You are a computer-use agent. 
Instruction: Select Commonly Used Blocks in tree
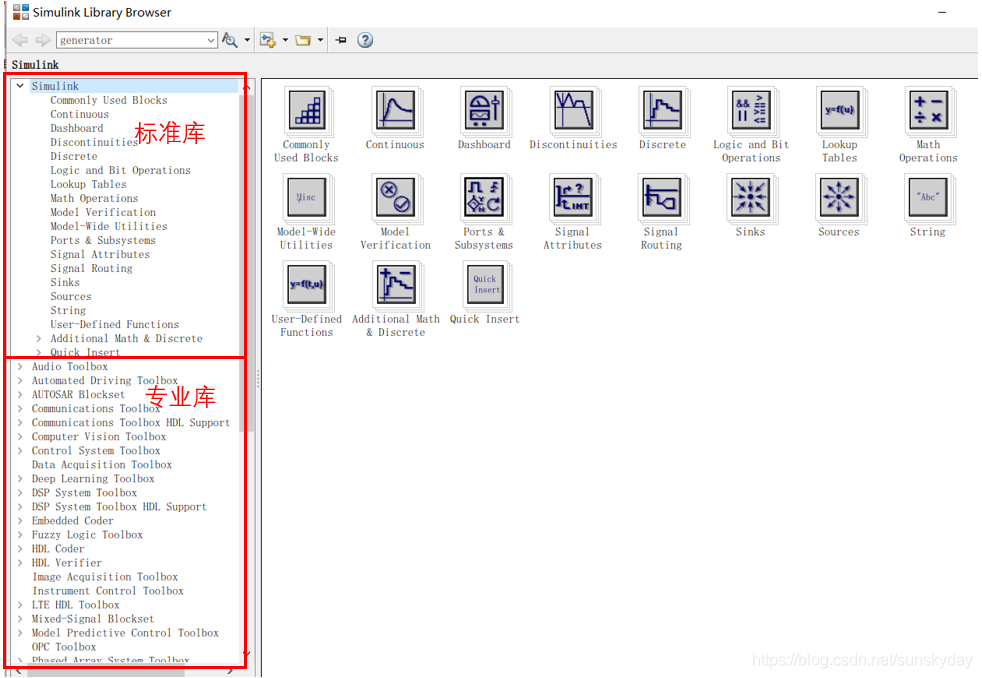[x=109, y=100]
